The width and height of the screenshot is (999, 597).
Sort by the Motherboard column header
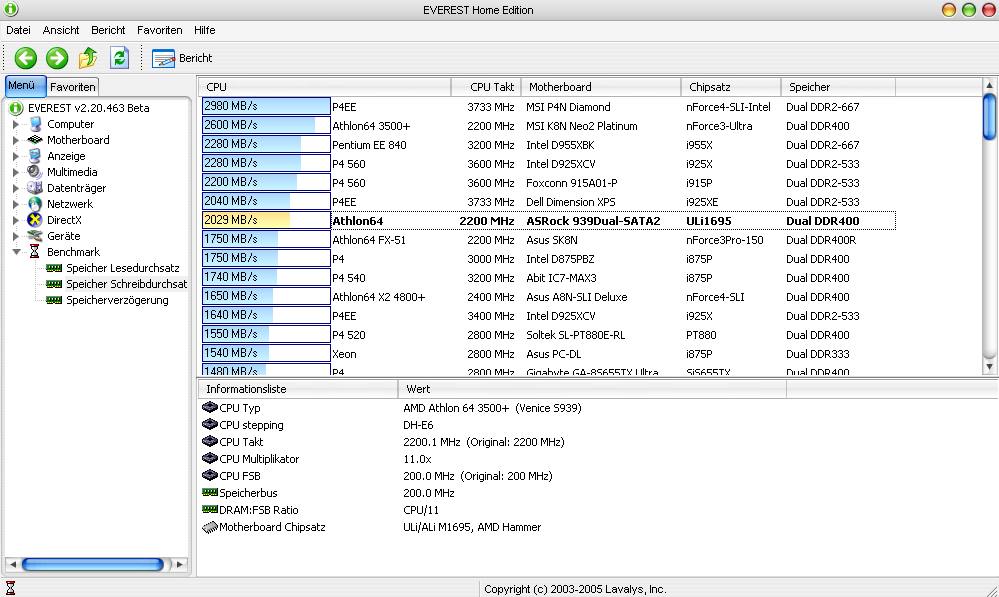pyautogui.click(x=601, y=87)
